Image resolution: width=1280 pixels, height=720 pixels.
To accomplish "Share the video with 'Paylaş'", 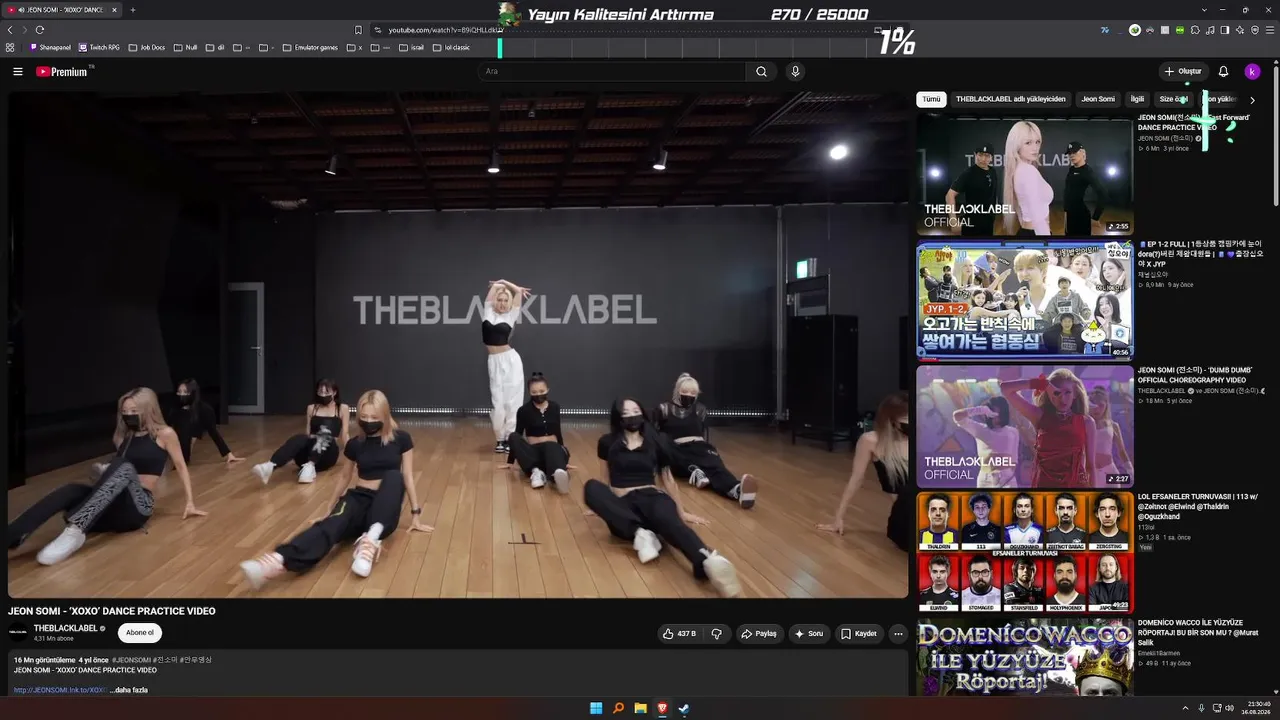I will 759,633.
